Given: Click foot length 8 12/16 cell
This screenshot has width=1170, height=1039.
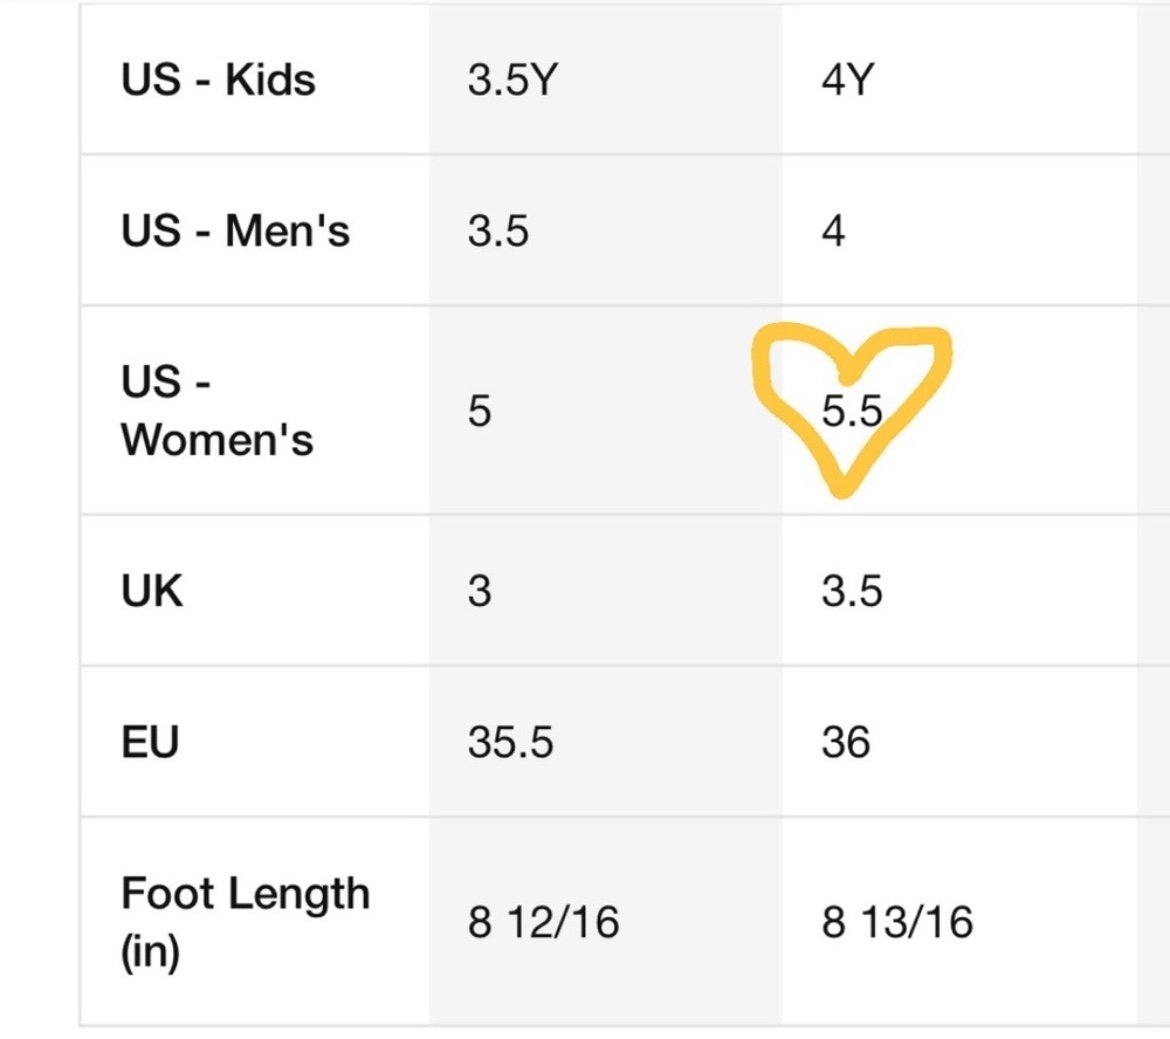Looking at the screenshot, I should tap(606, 922).
